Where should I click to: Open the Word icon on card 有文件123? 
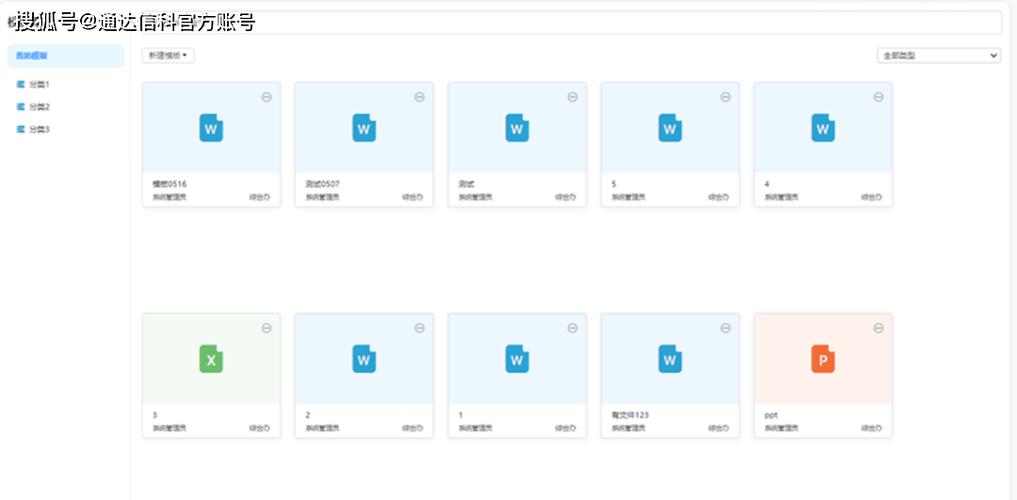point(670,359)
